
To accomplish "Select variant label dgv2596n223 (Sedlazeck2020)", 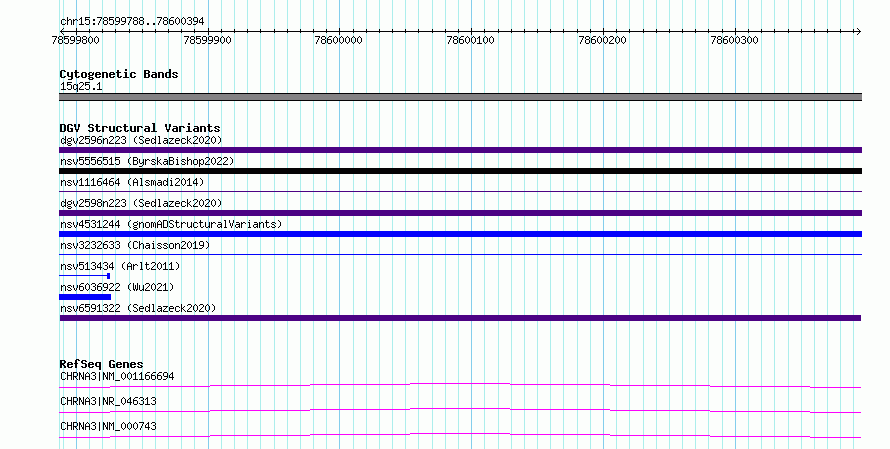I will 141,140.
